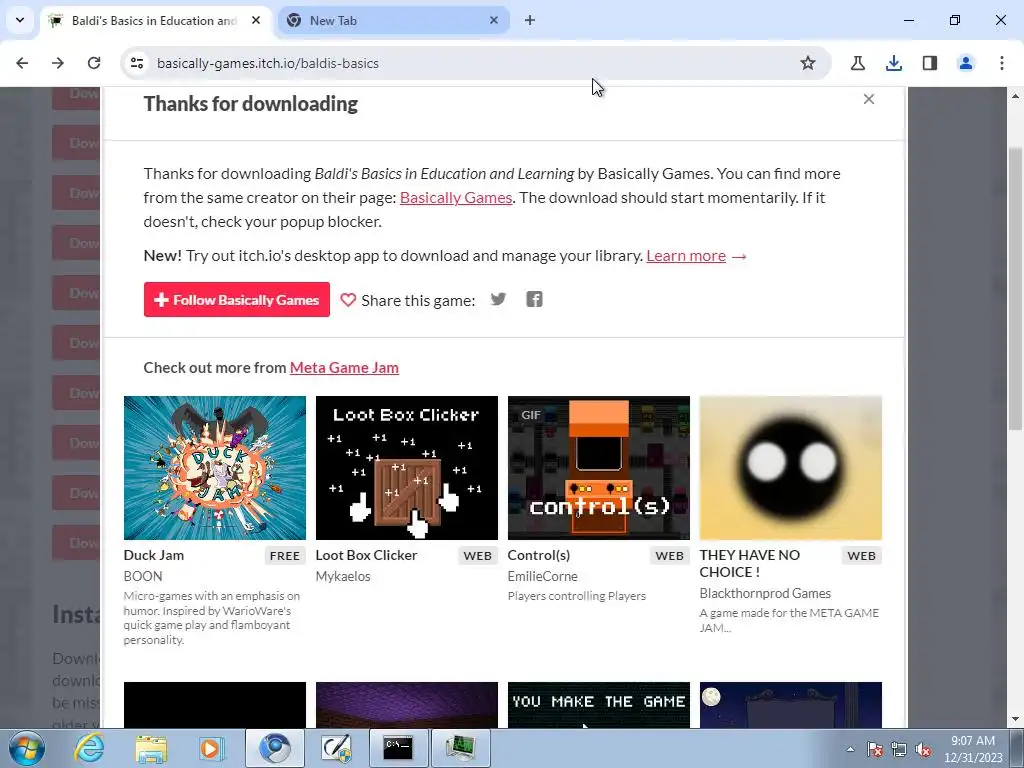Viewport: 1024px width, 768px height.
Task: Select the Chrome taskbar button
Action: [275, 748]
